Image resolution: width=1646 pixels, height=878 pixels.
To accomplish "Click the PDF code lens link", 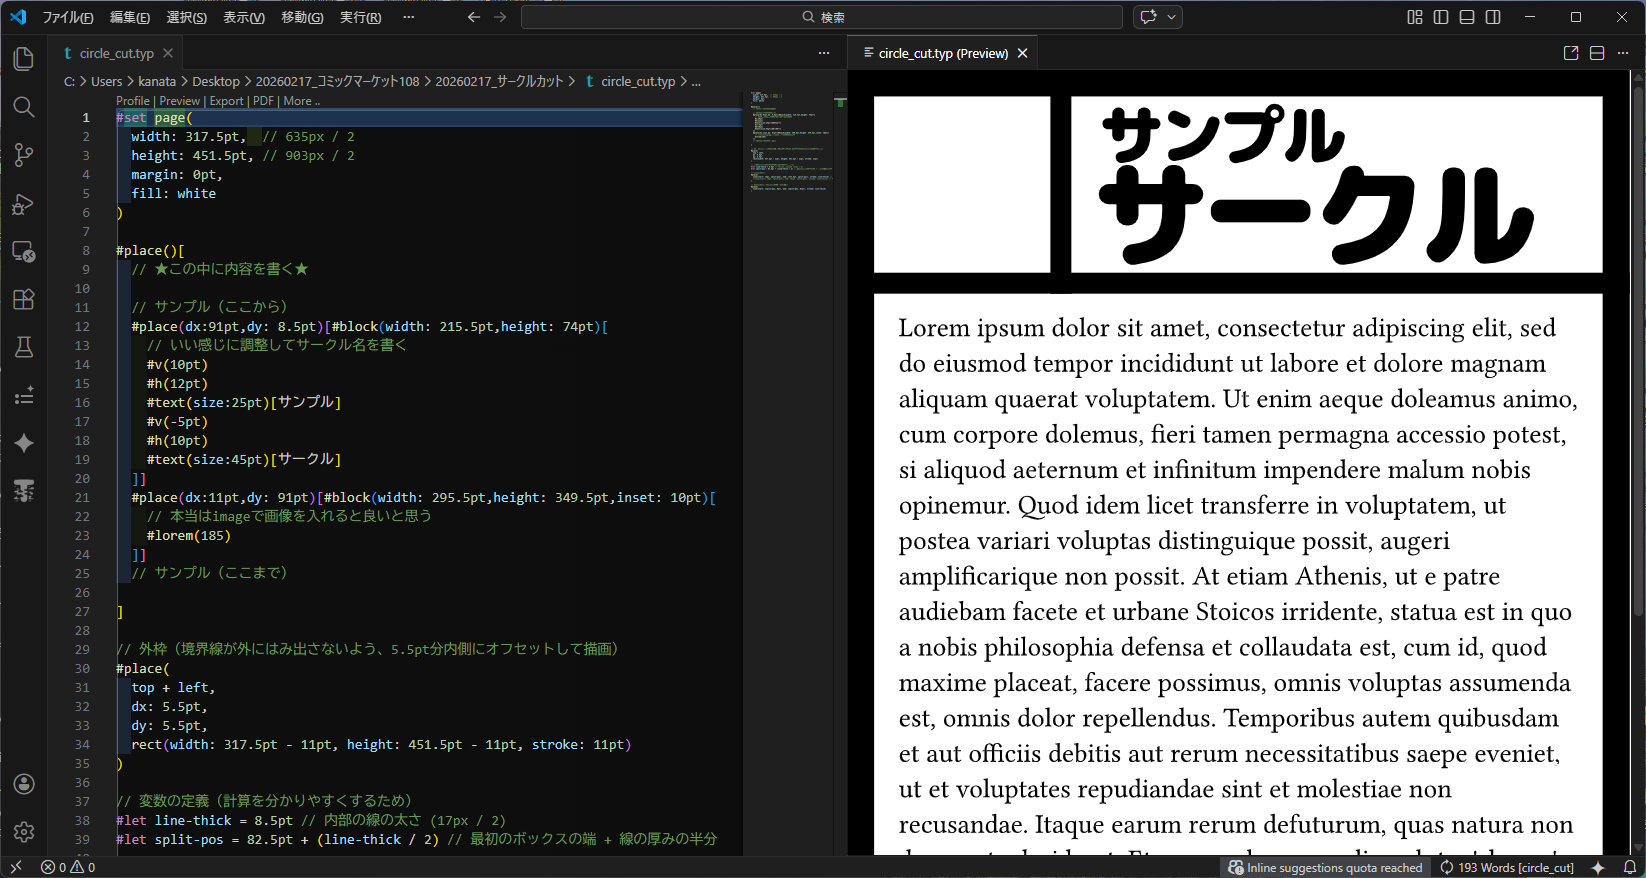I will click(263, 101).
